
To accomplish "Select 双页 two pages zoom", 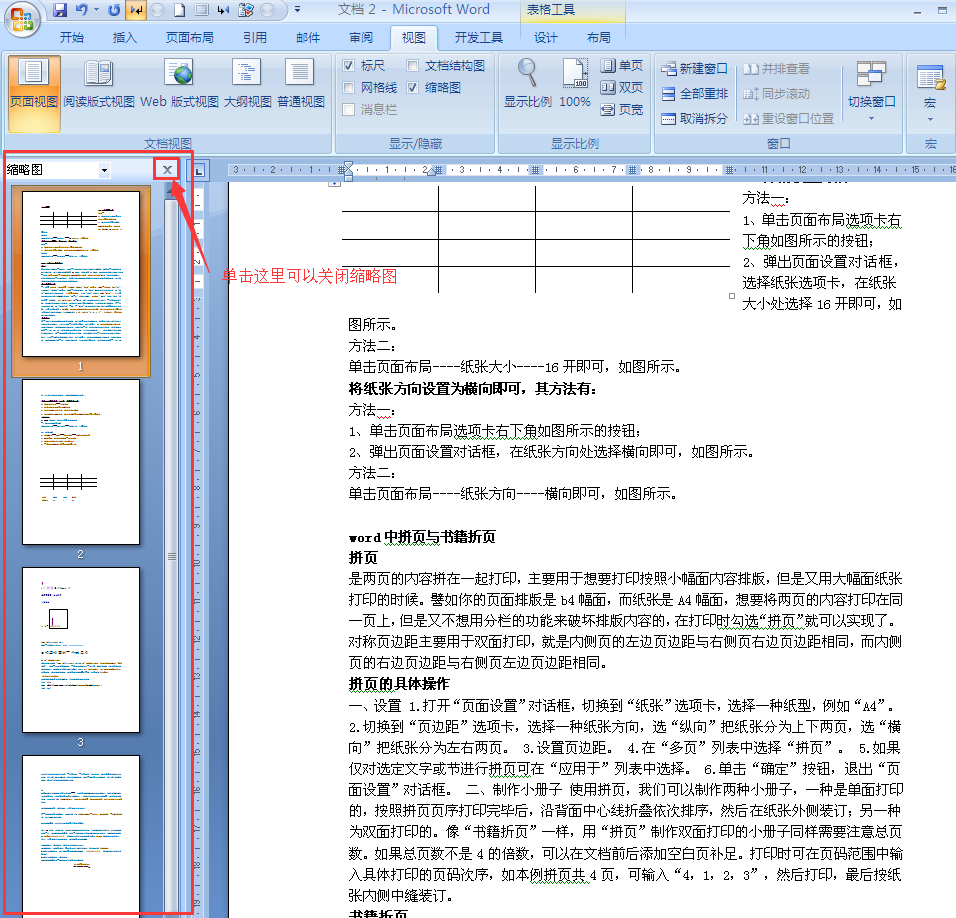I will 622,88.
